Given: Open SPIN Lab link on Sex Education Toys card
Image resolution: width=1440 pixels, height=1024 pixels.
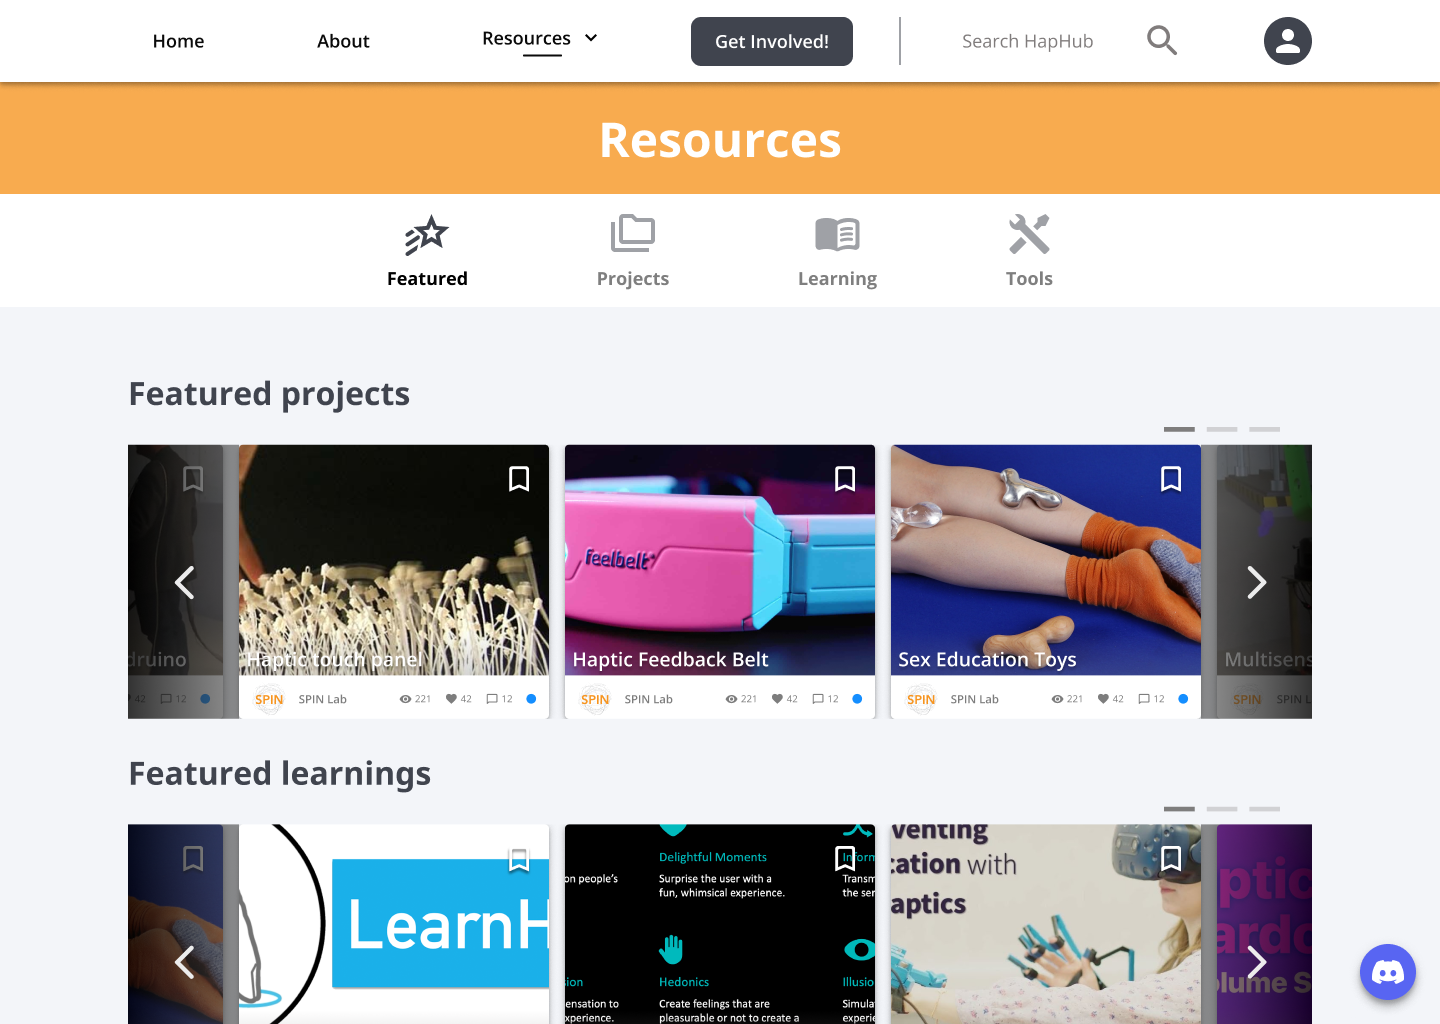Looking at the screenshot, I should (974, 699).
